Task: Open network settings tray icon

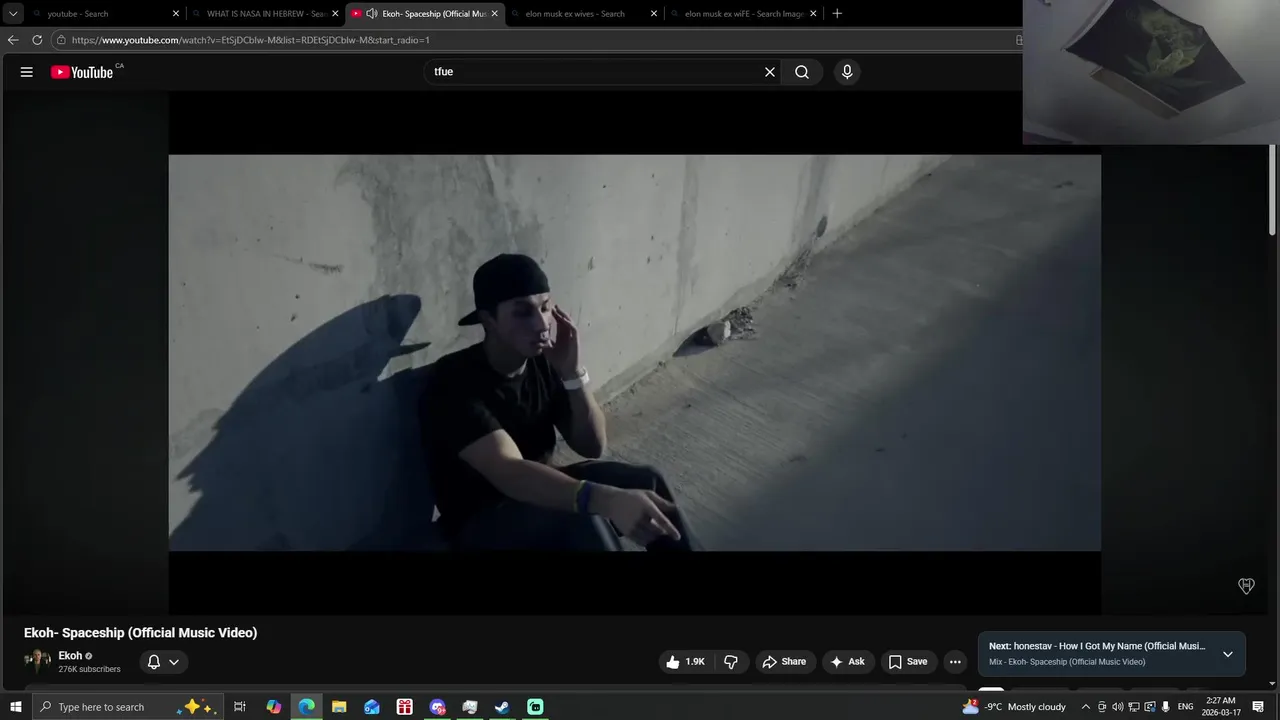Action: pyautogui.click(x=1134, y=707)
